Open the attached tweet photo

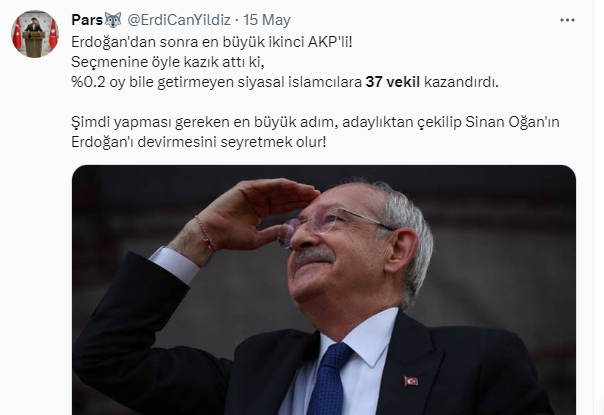point(324,290)
